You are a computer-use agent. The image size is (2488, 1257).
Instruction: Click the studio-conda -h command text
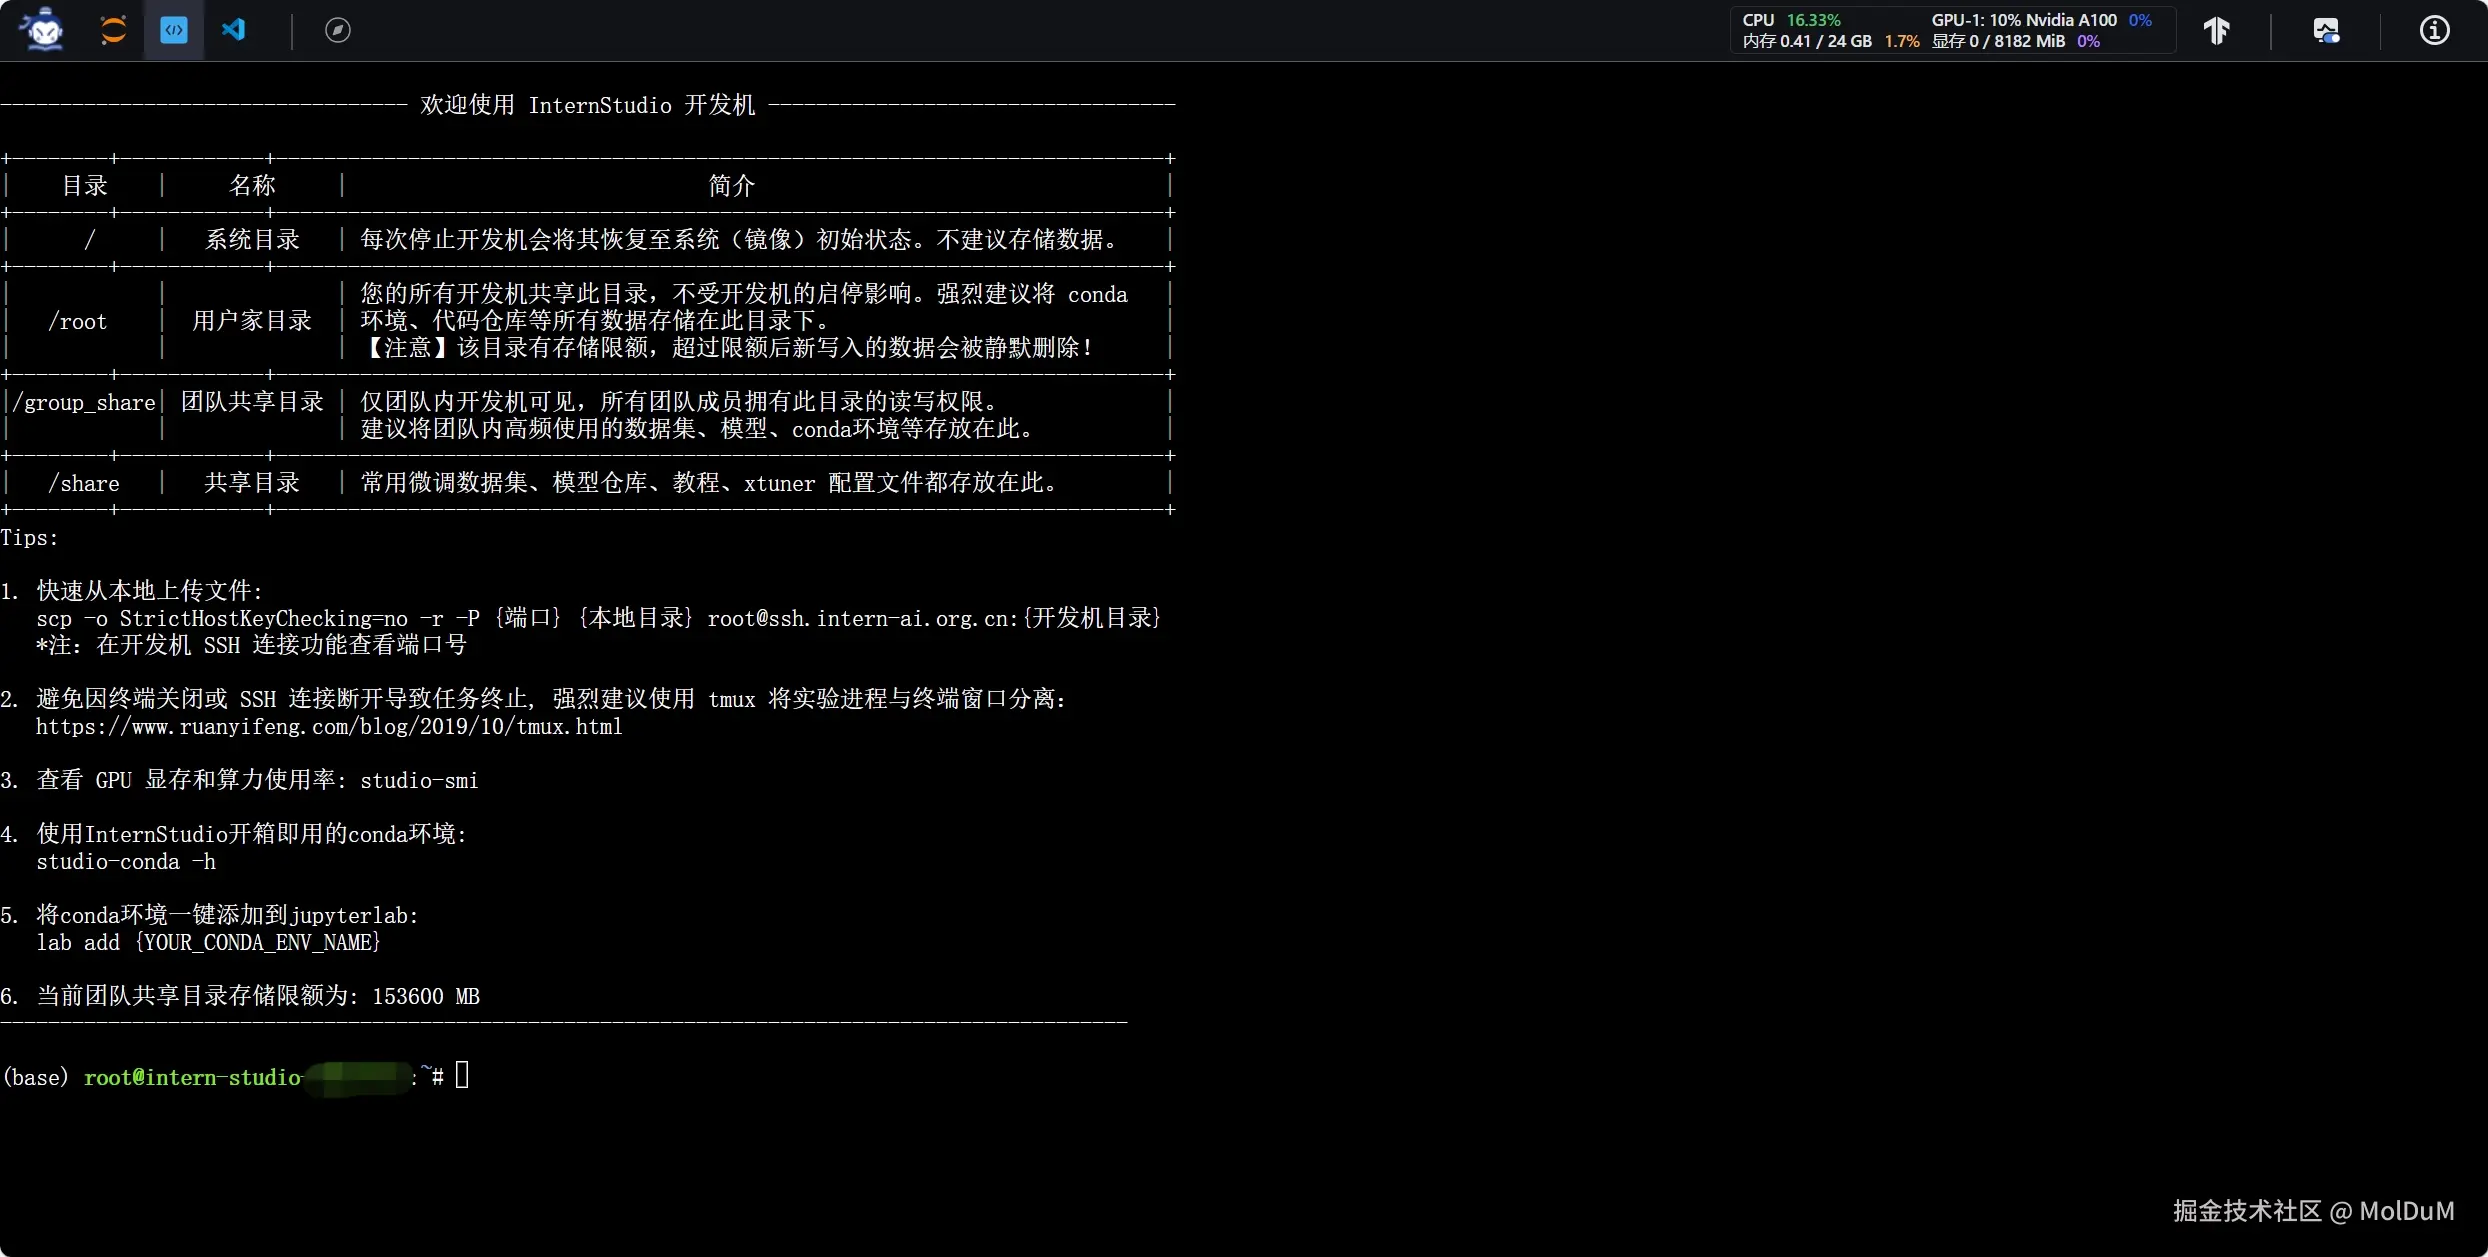coord(126,862)
